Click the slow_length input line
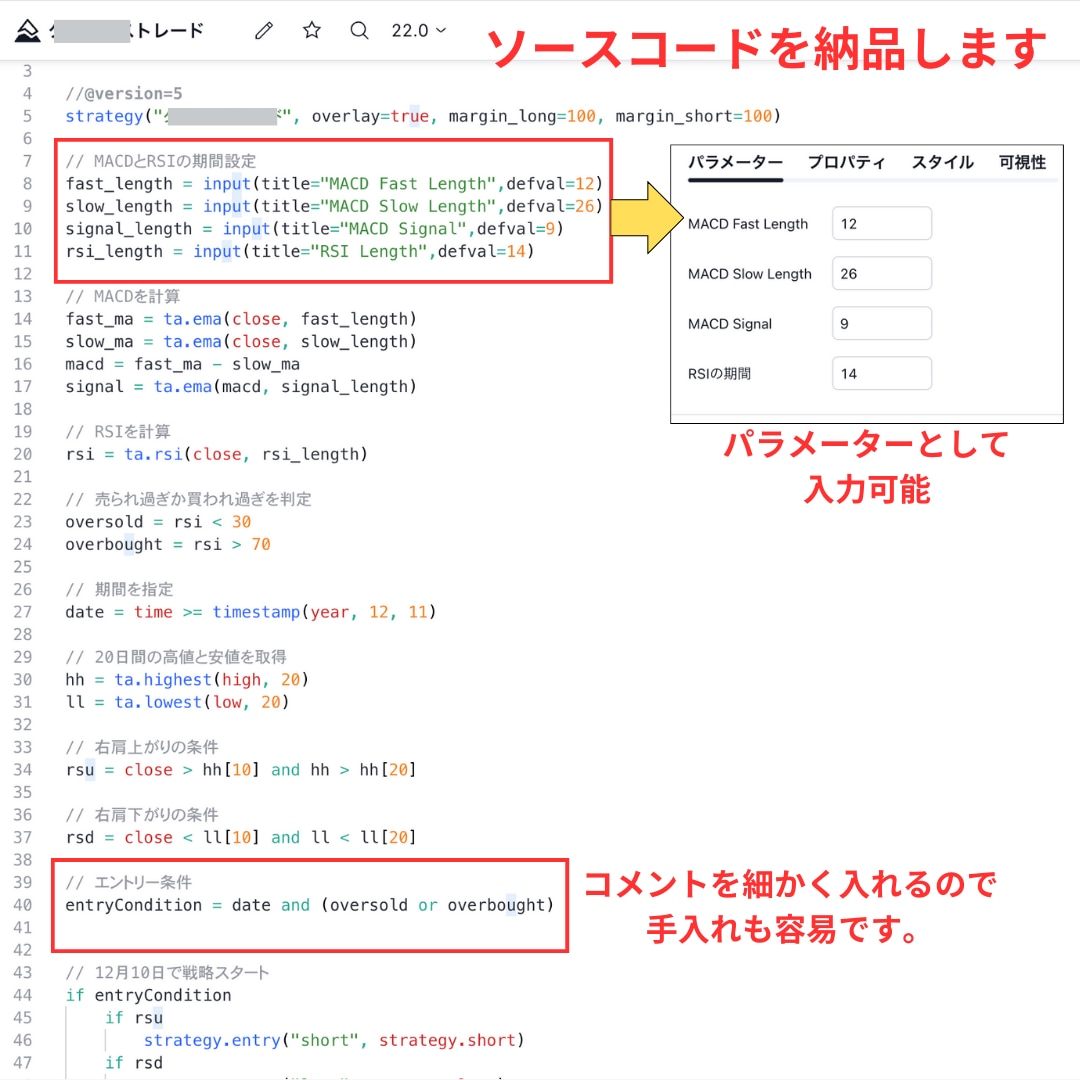This screenshot has height=1080, width=1080. click(334, 207)
